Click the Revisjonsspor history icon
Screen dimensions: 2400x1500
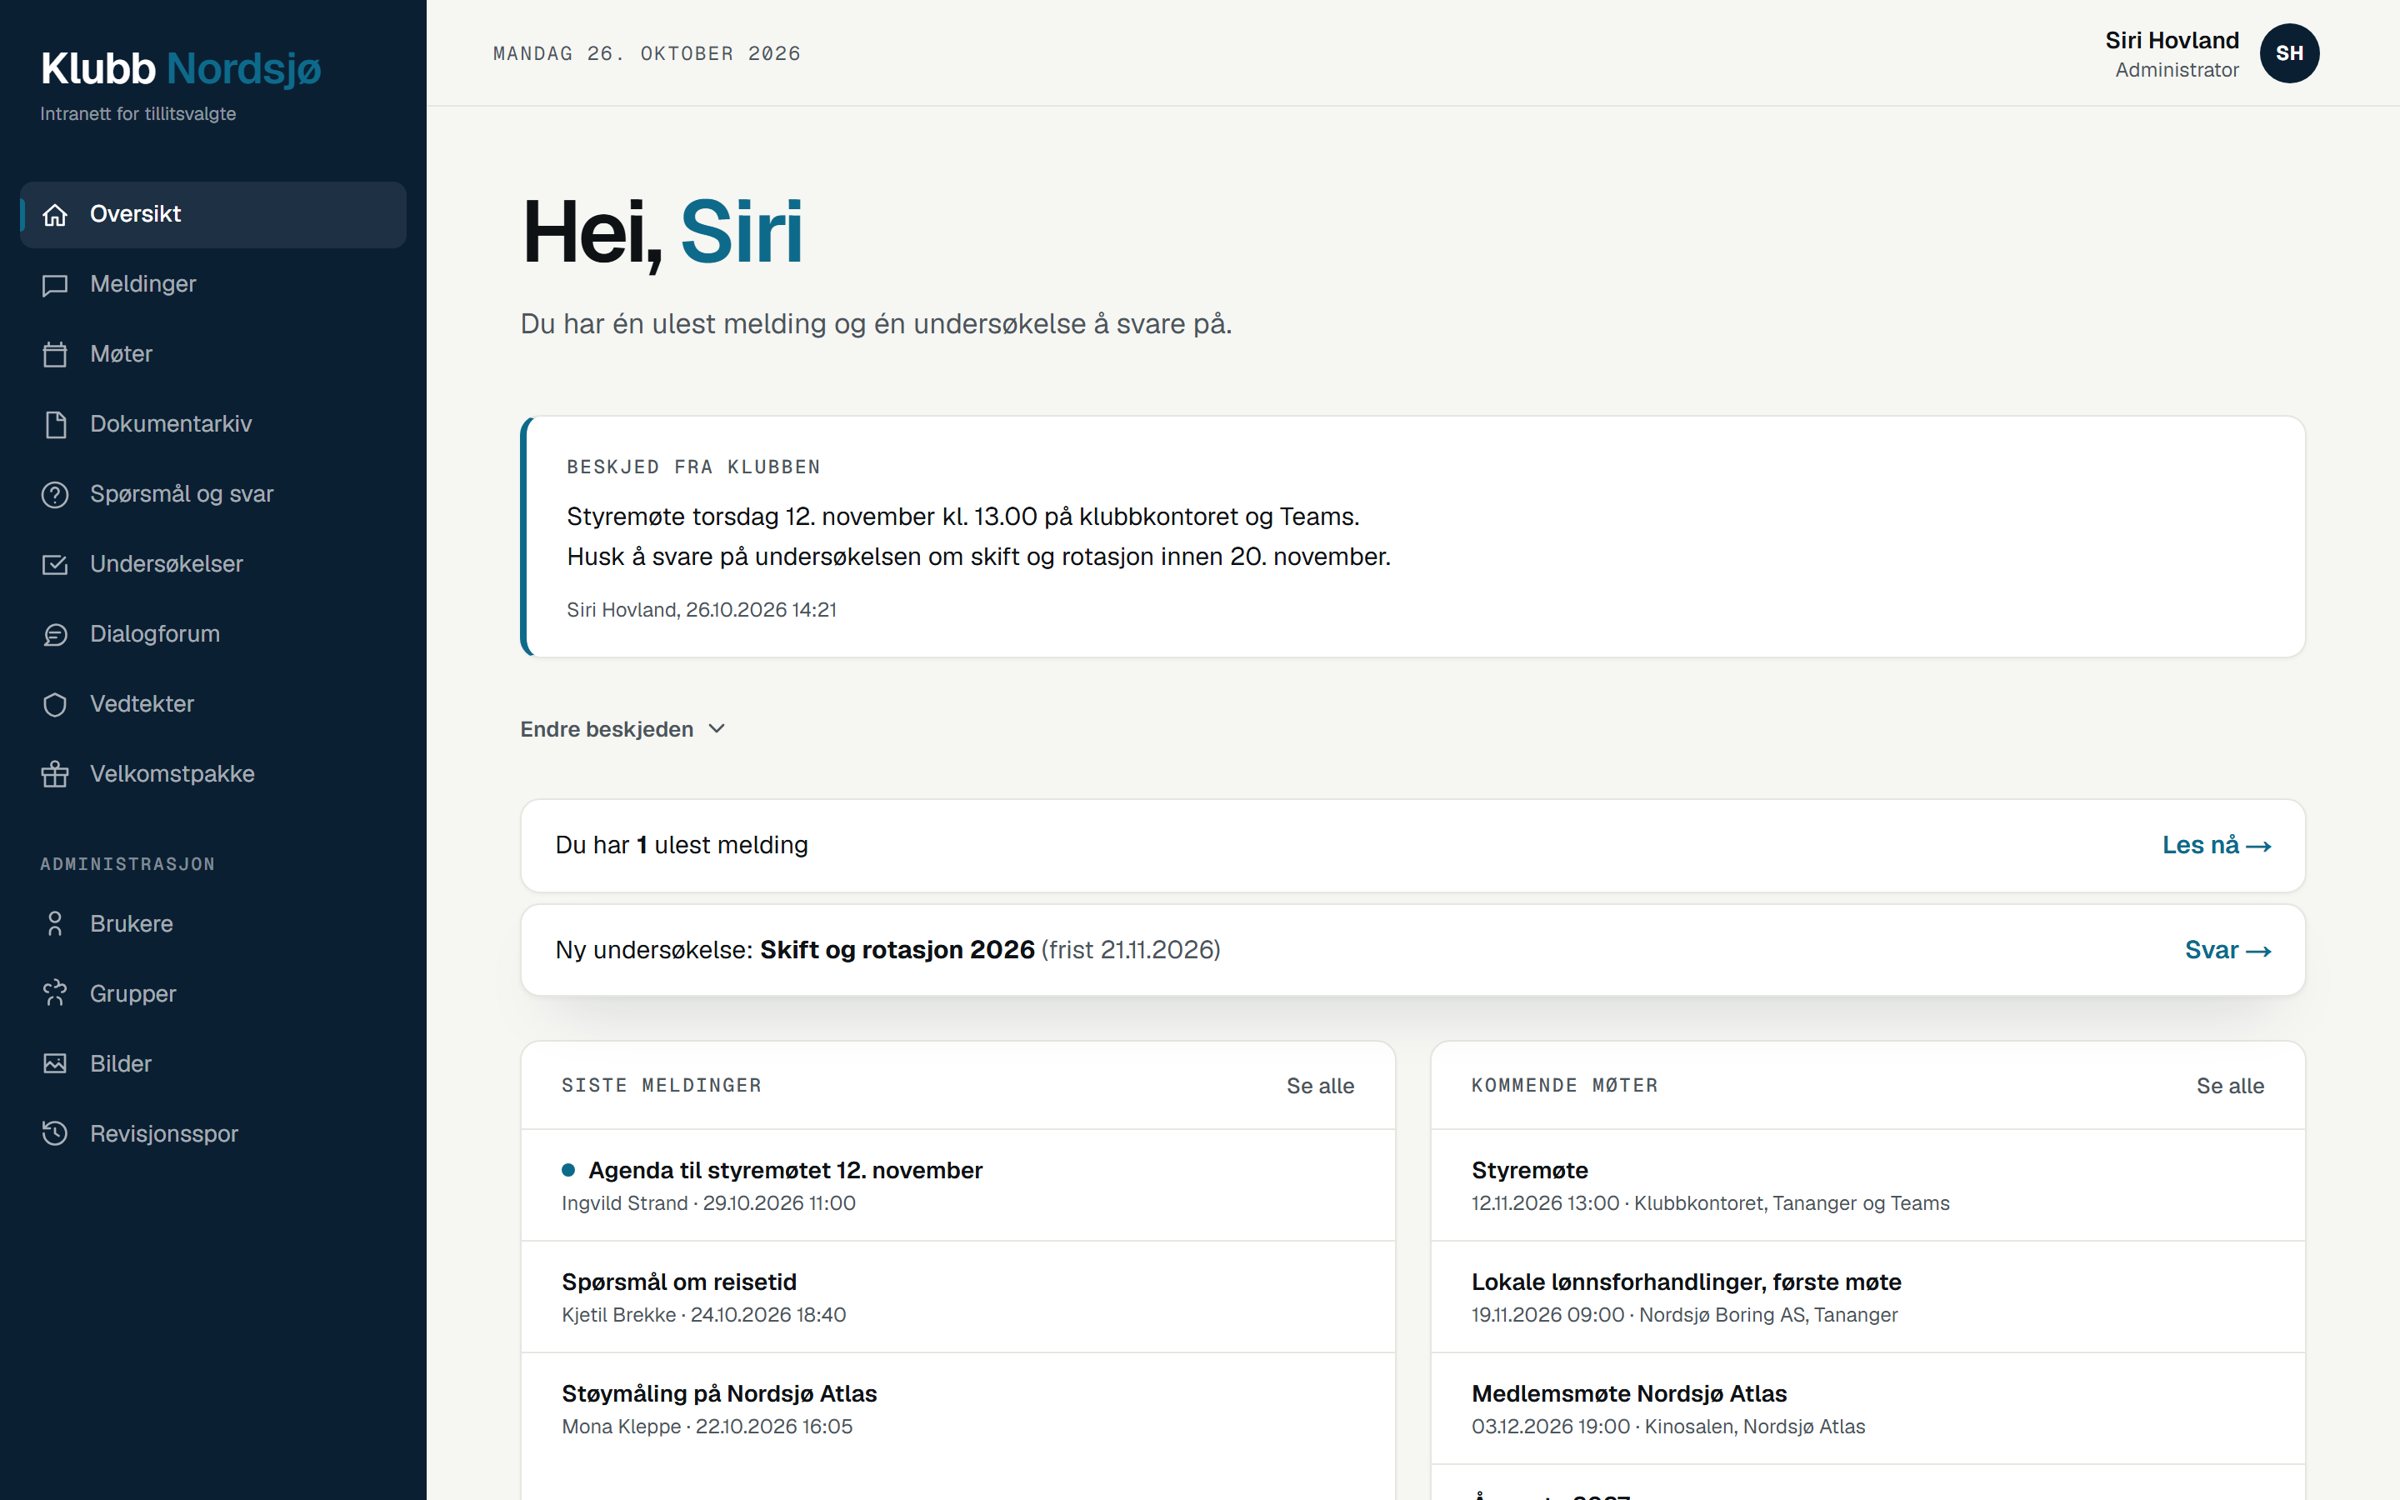tap(55, 1134)
